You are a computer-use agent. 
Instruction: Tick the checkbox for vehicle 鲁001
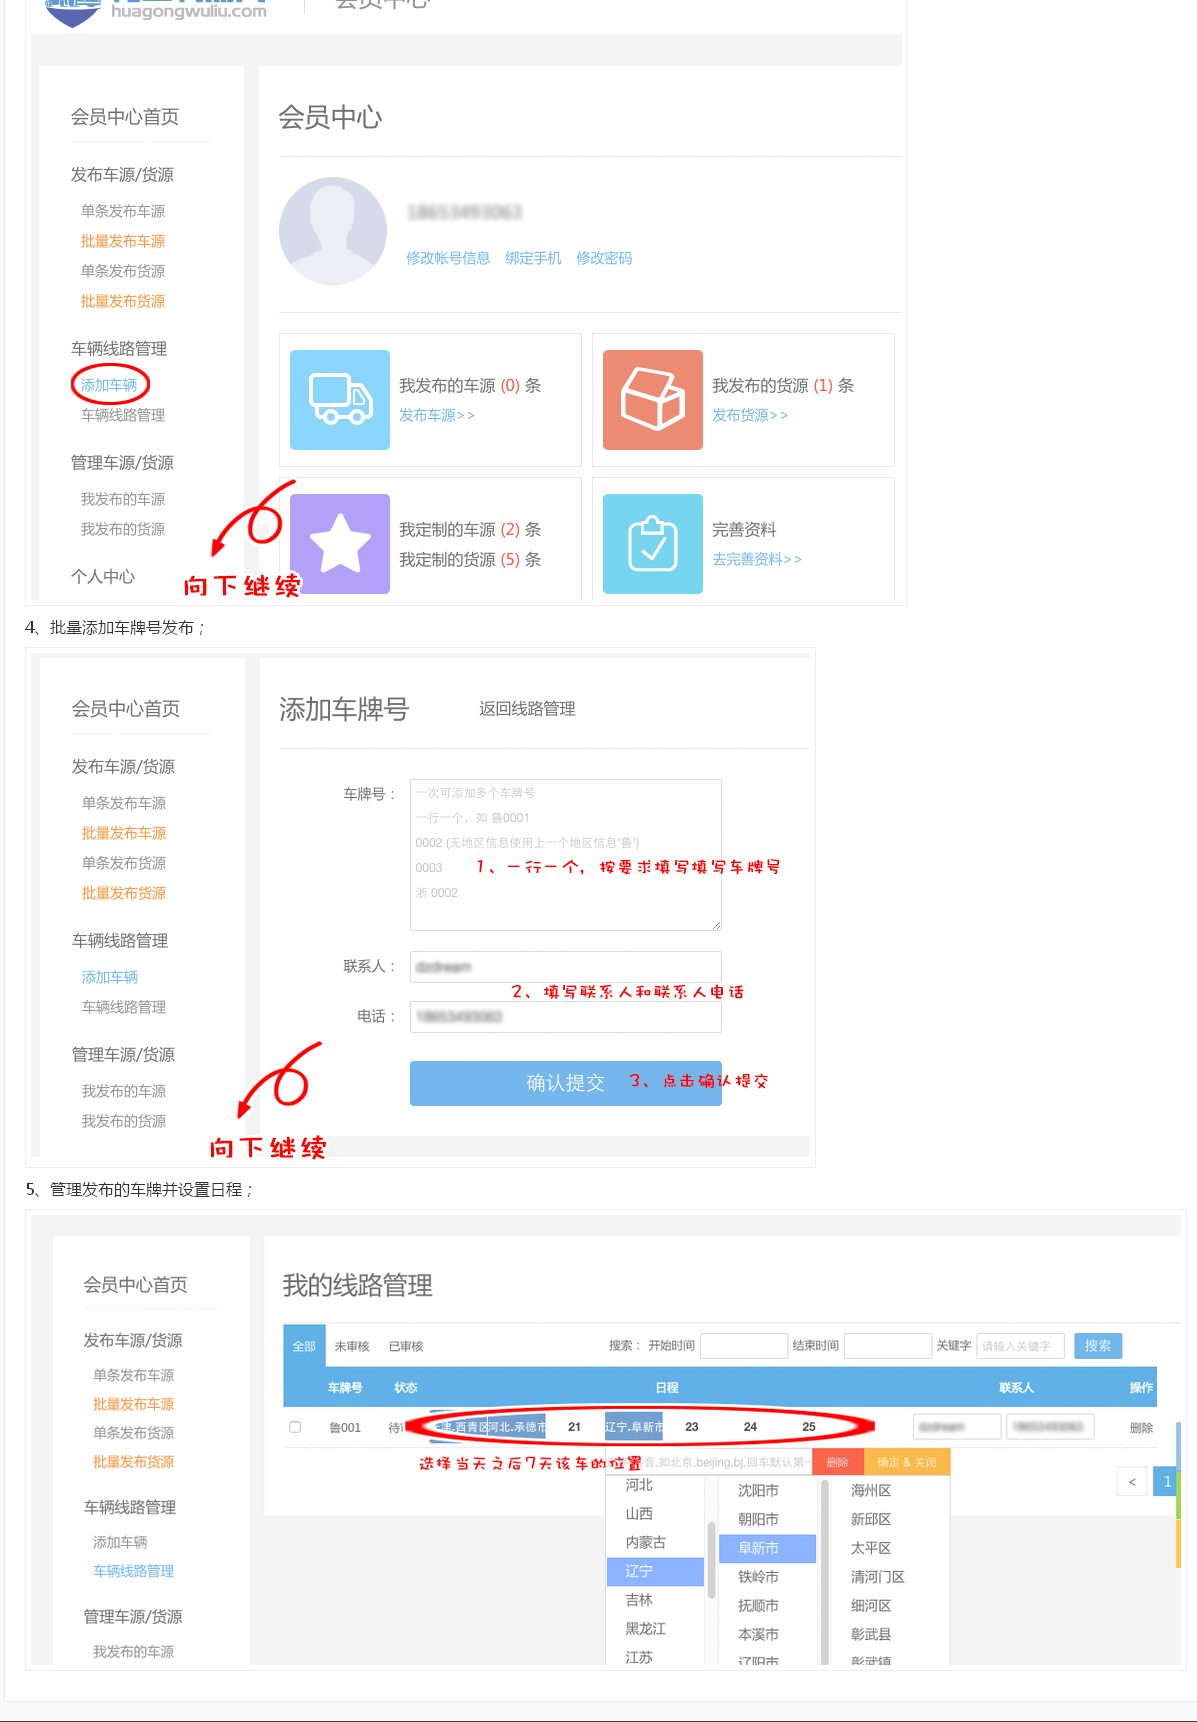(x=295, y=1427)
